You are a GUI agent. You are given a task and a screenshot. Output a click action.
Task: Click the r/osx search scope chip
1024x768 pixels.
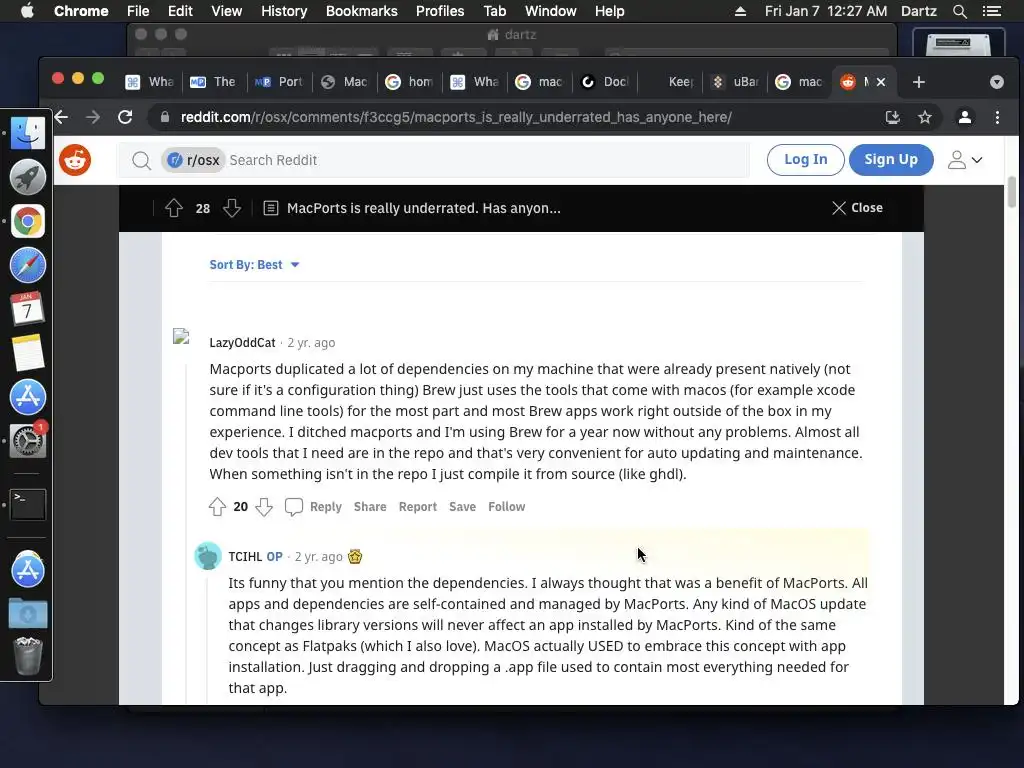(193, 160)
